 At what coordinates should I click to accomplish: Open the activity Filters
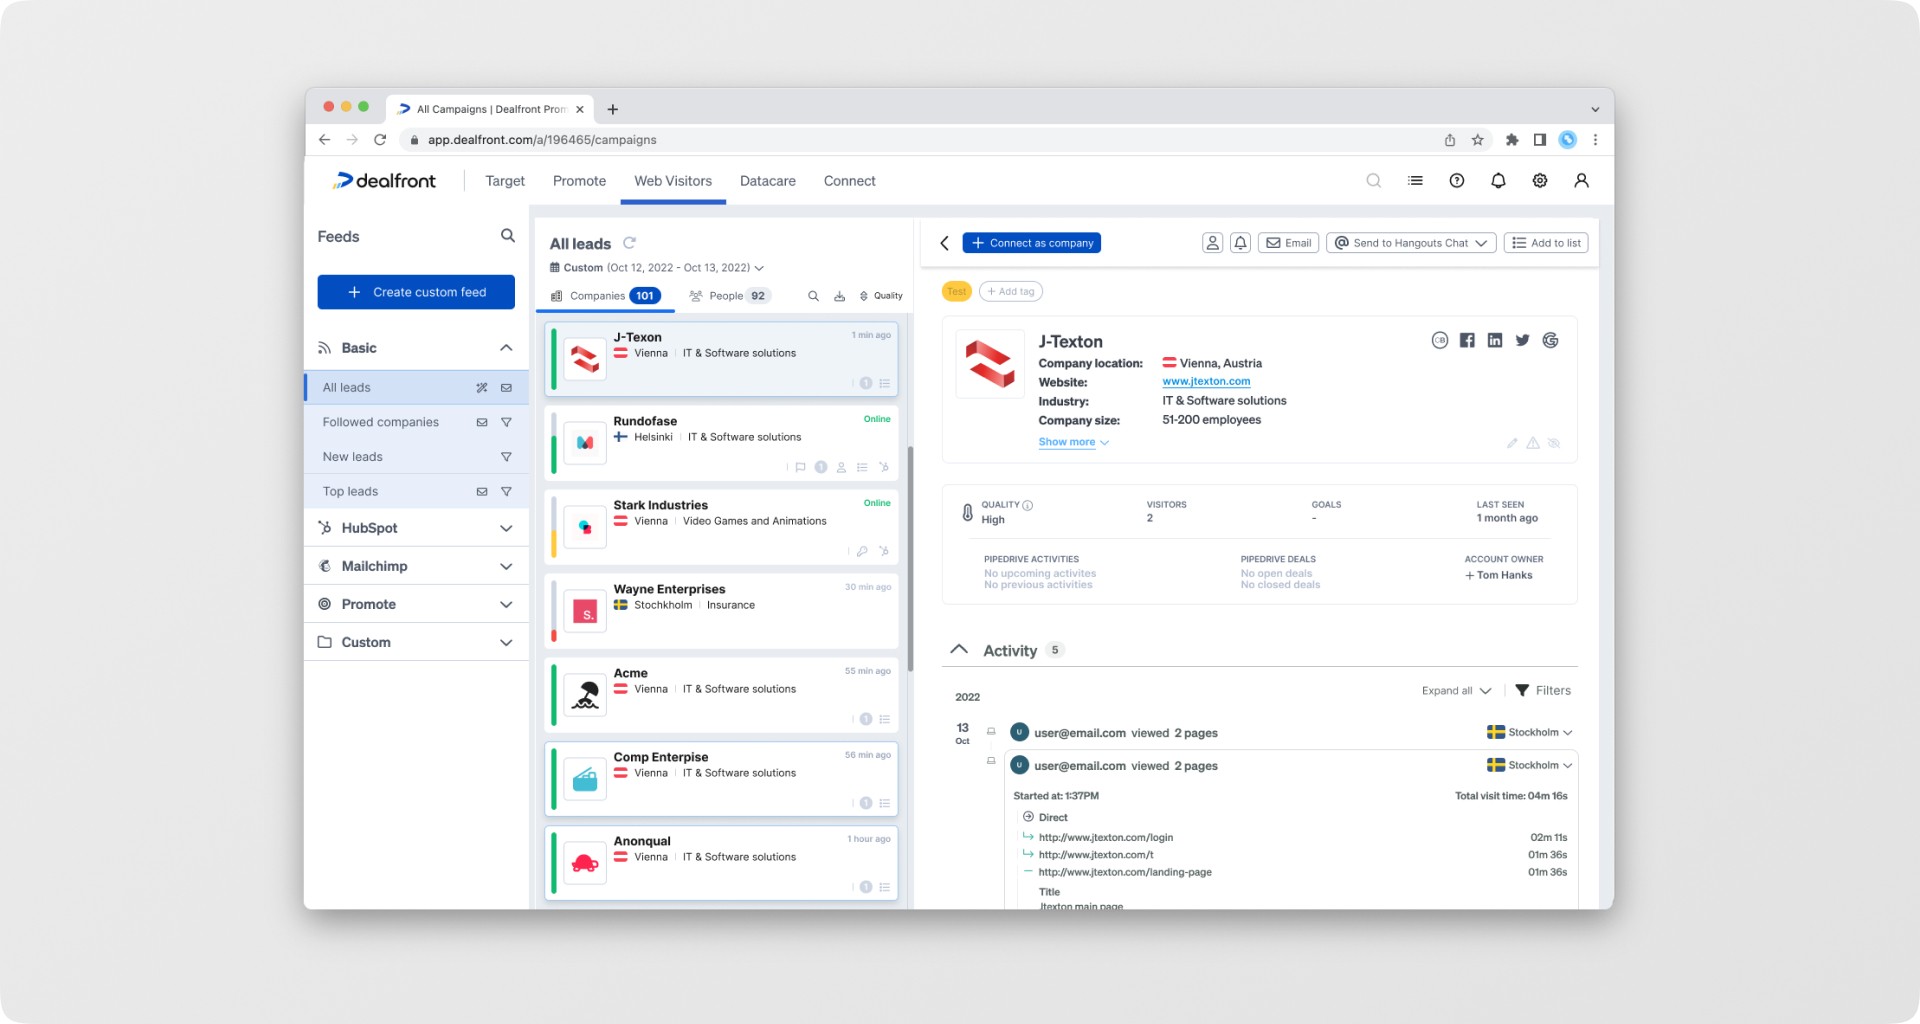pos(1543,691)
